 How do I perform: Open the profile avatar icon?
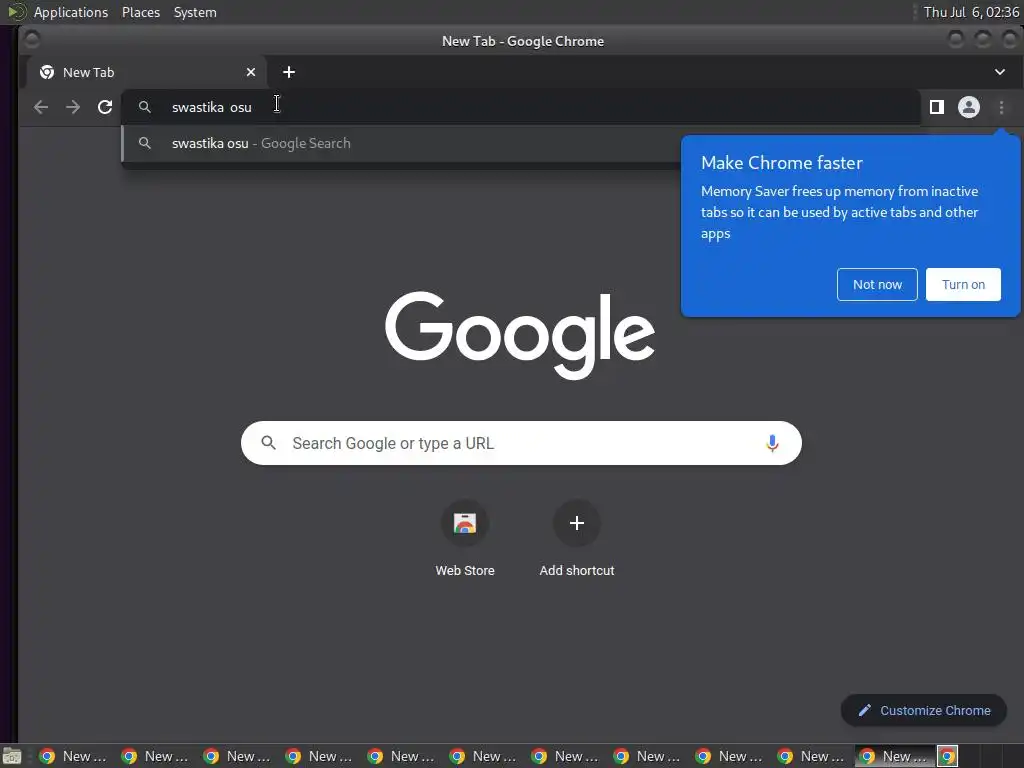pos(968,107)
